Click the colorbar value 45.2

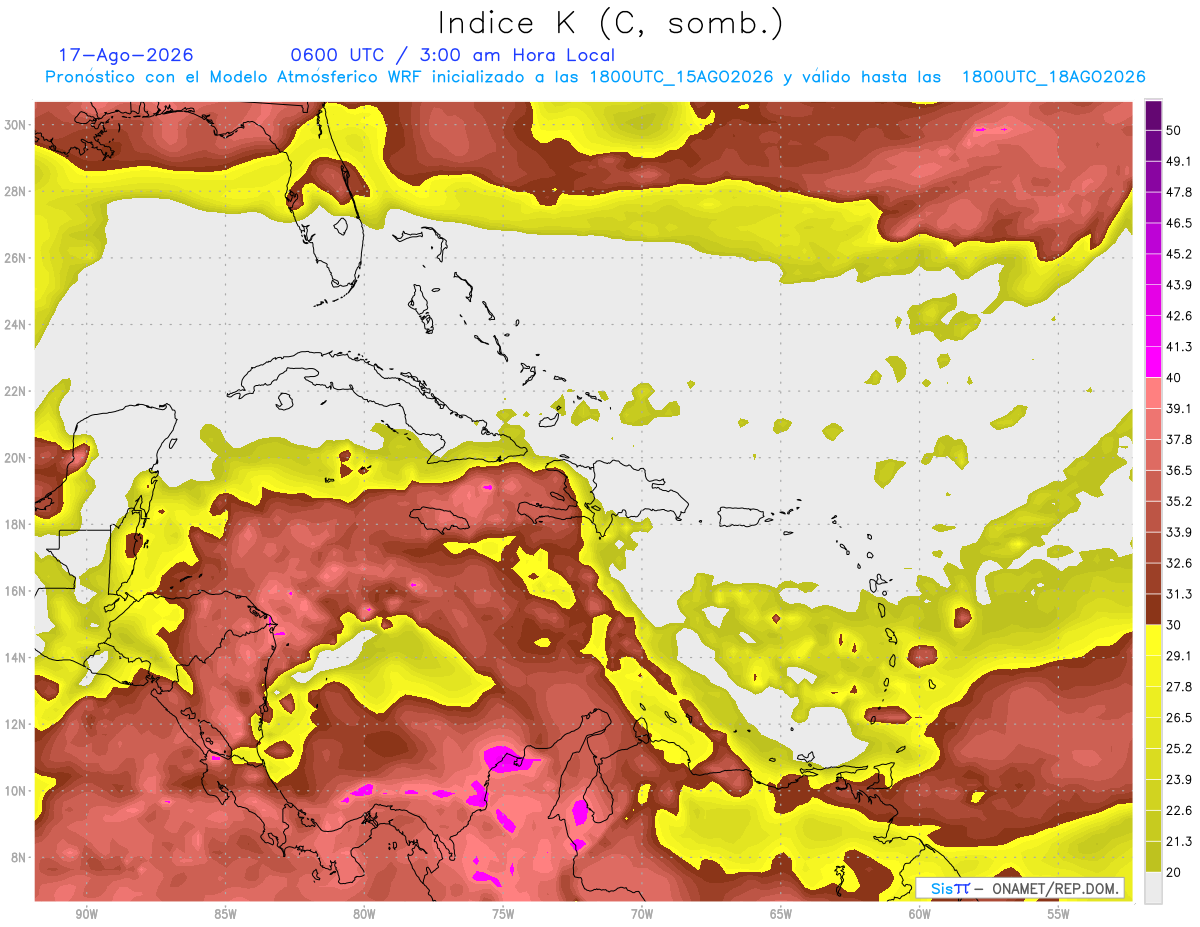pos(1179,254)
